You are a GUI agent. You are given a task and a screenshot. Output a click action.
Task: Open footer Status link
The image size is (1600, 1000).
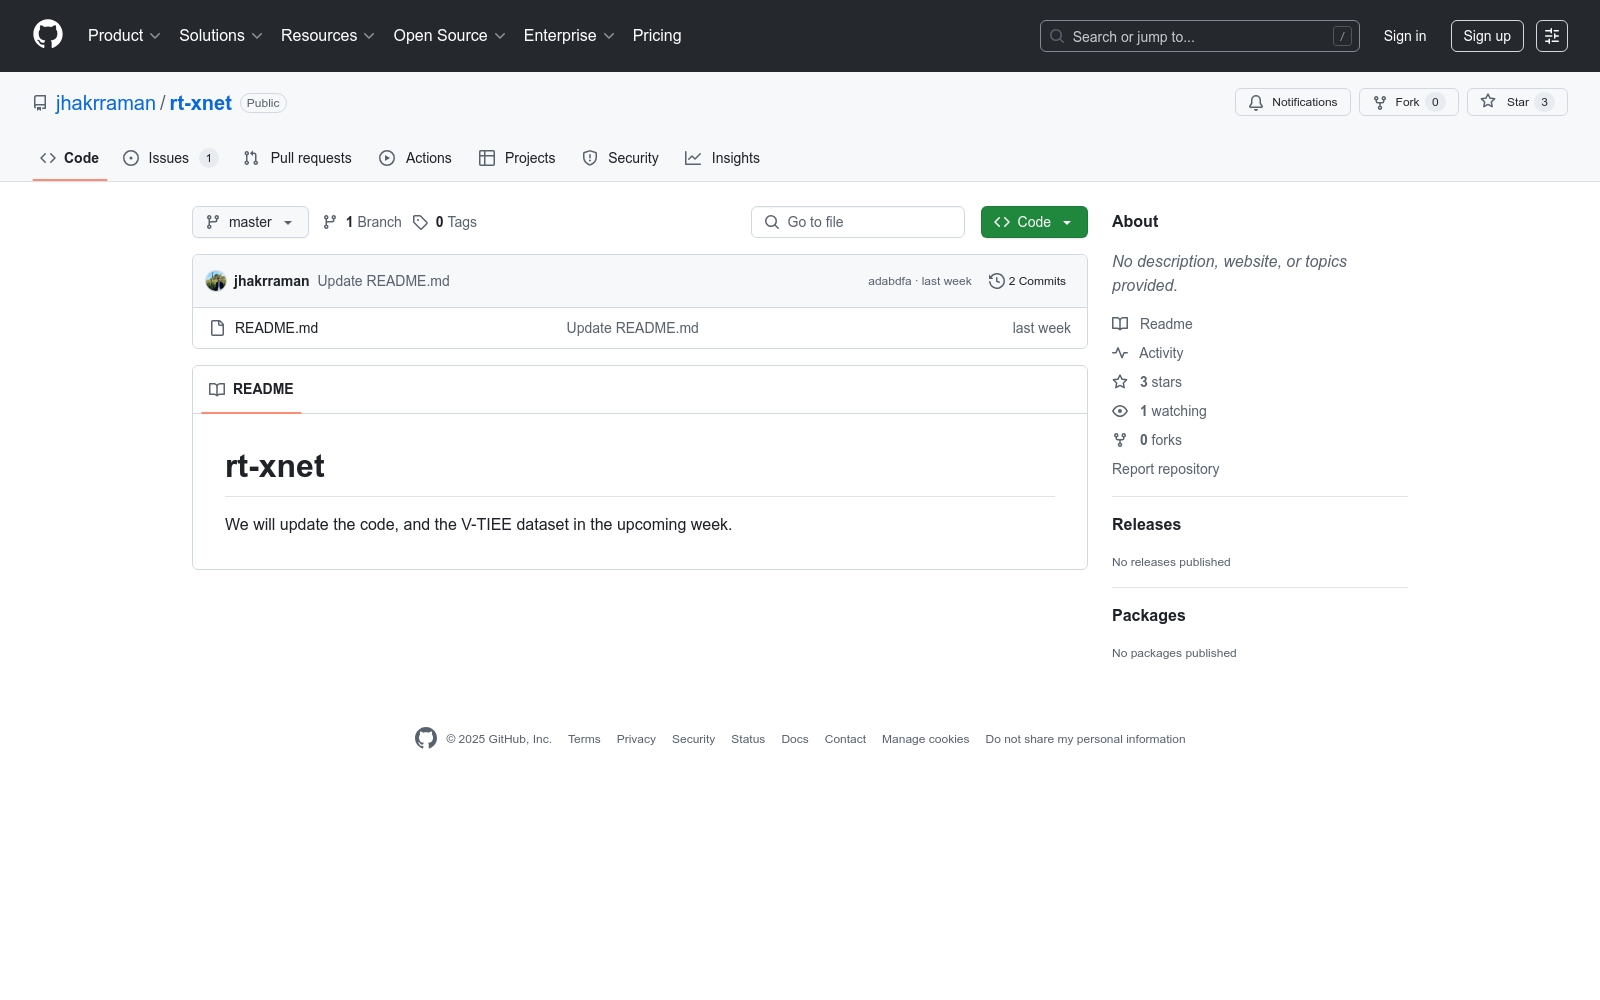(x=748, y=739)
